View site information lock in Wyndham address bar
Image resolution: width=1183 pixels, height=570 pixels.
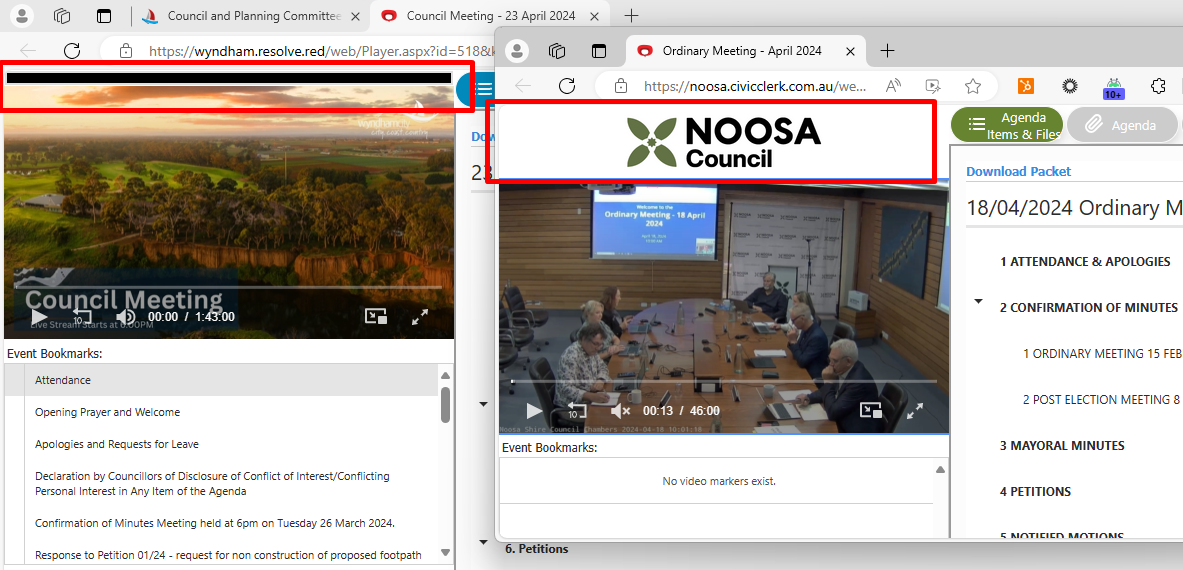click(x=126, y=51)
